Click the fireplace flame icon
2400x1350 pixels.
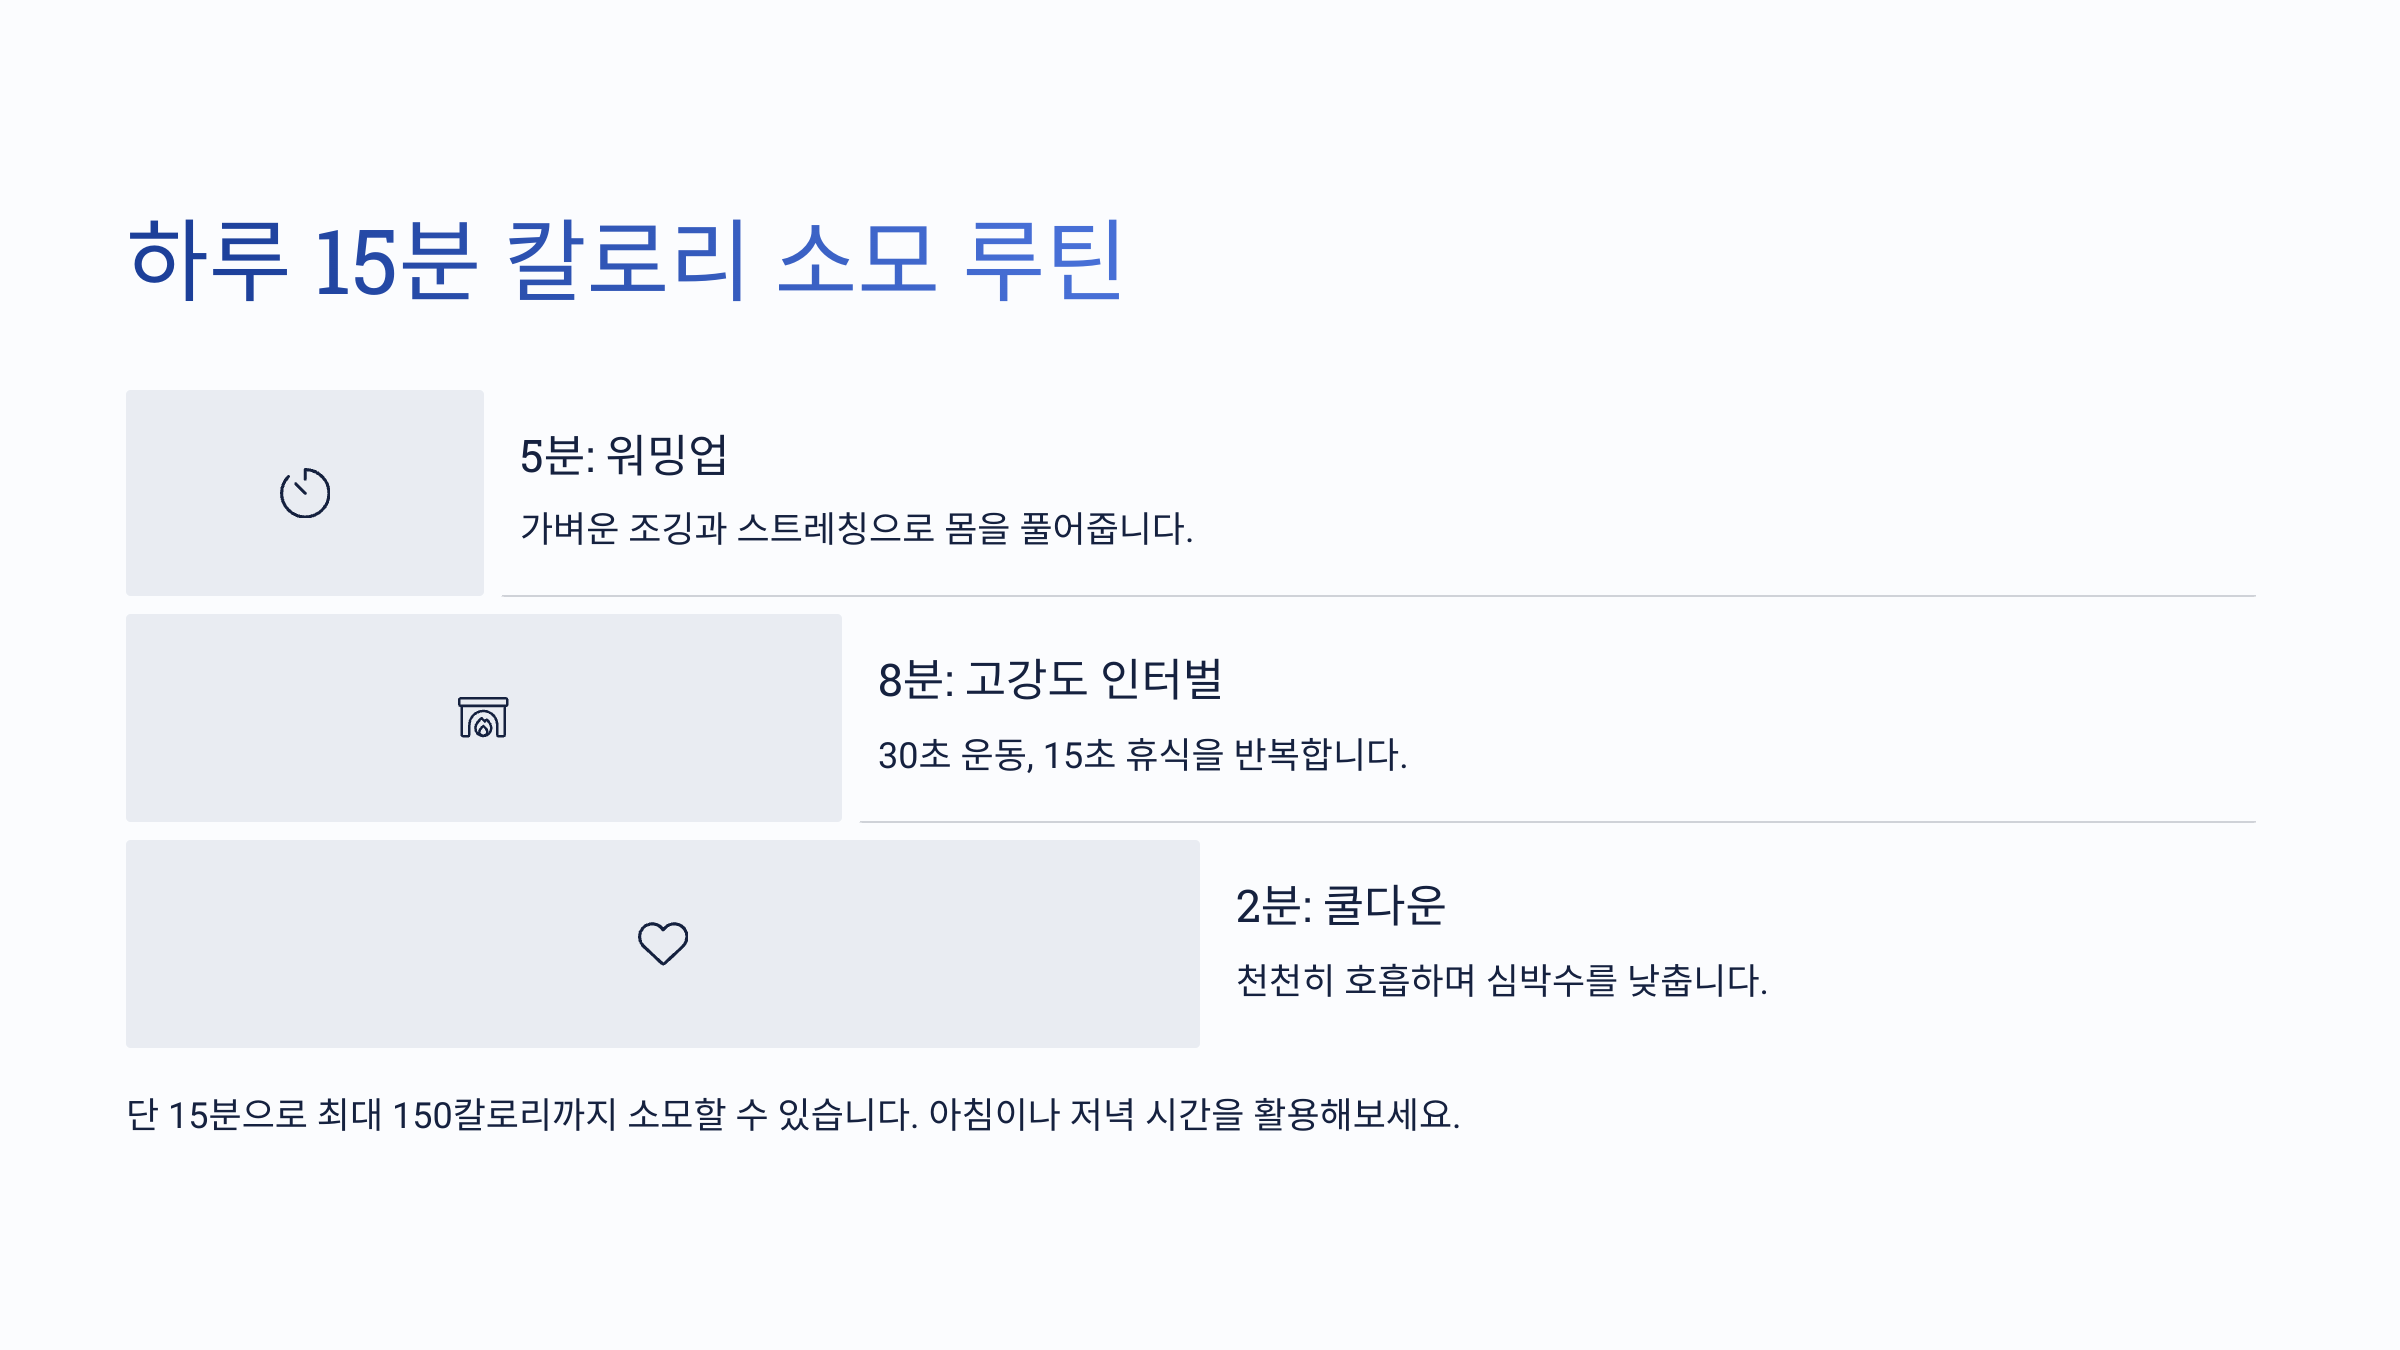[x=483, y=717]
